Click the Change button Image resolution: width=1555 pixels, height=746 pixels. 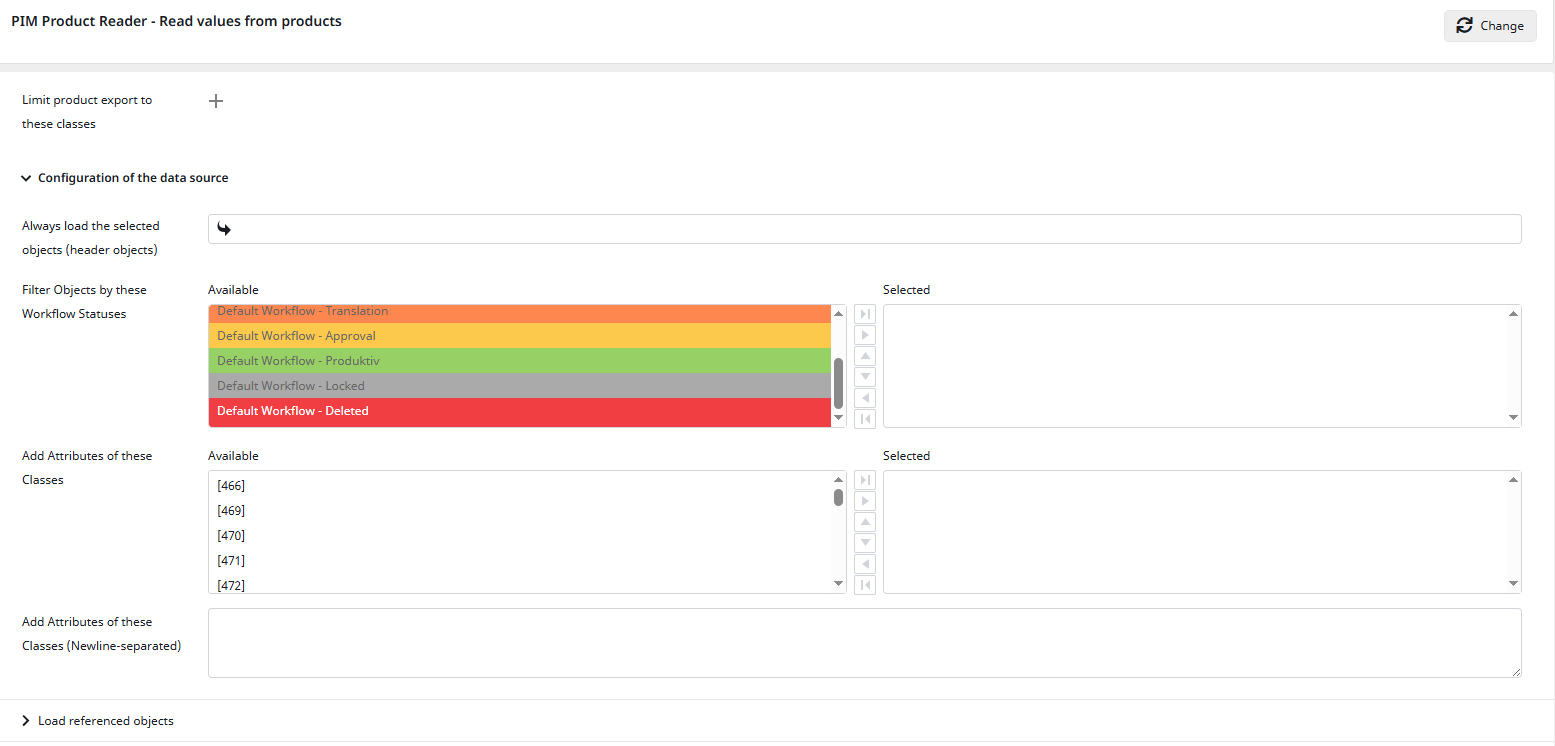(1489, 26)
